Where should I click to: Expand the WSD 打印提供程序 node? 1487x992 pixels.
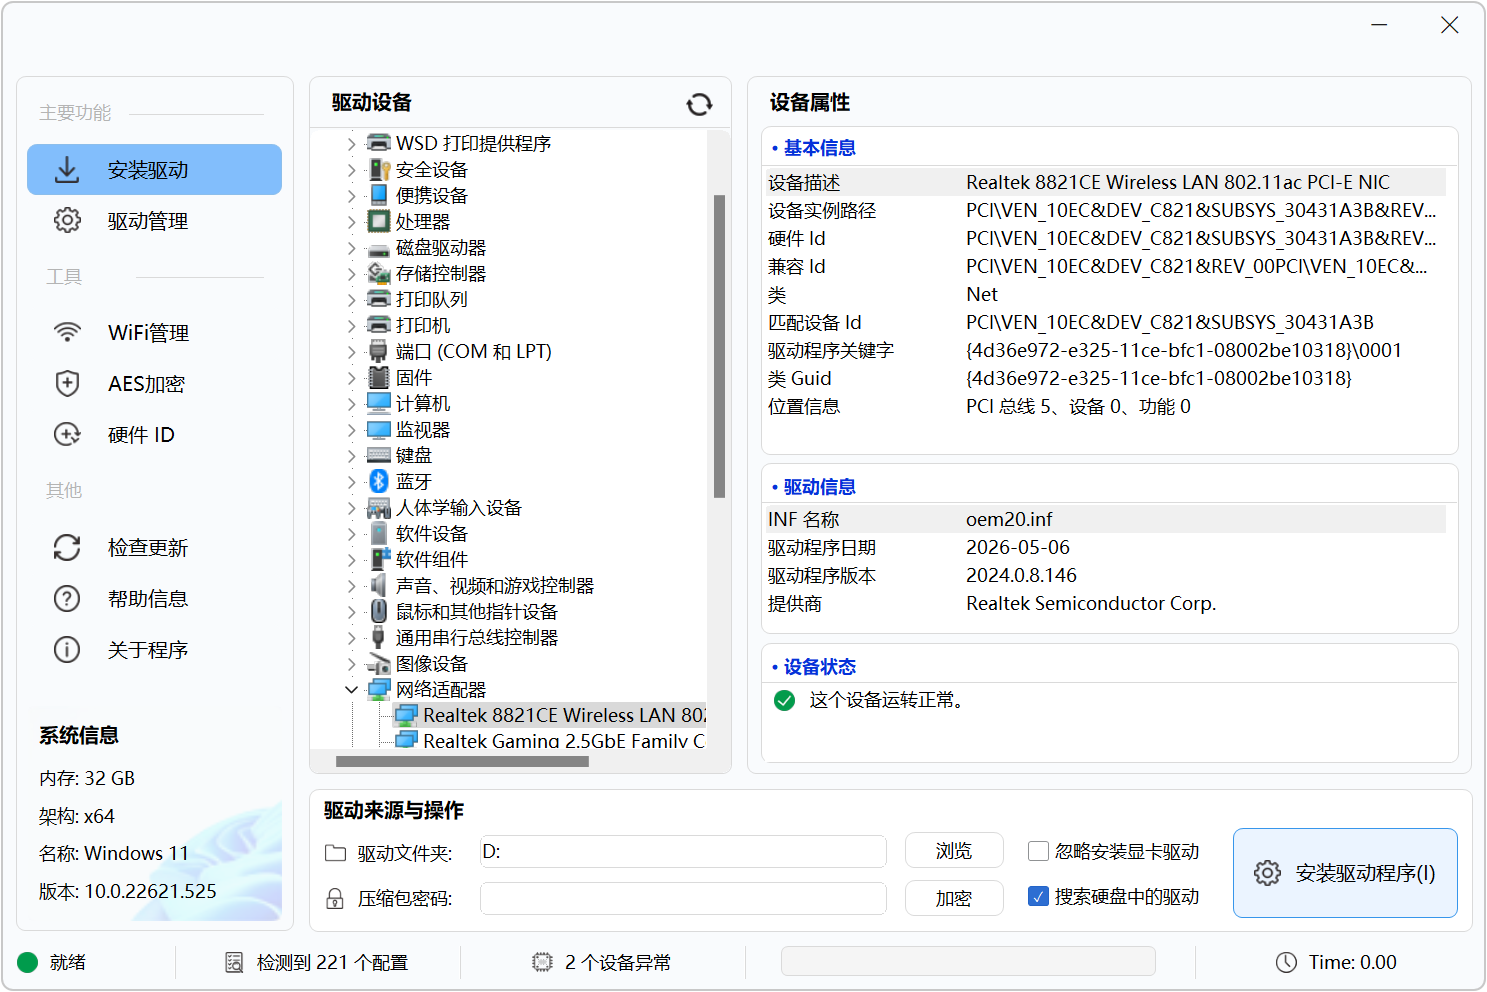click(x=351, y=144)
